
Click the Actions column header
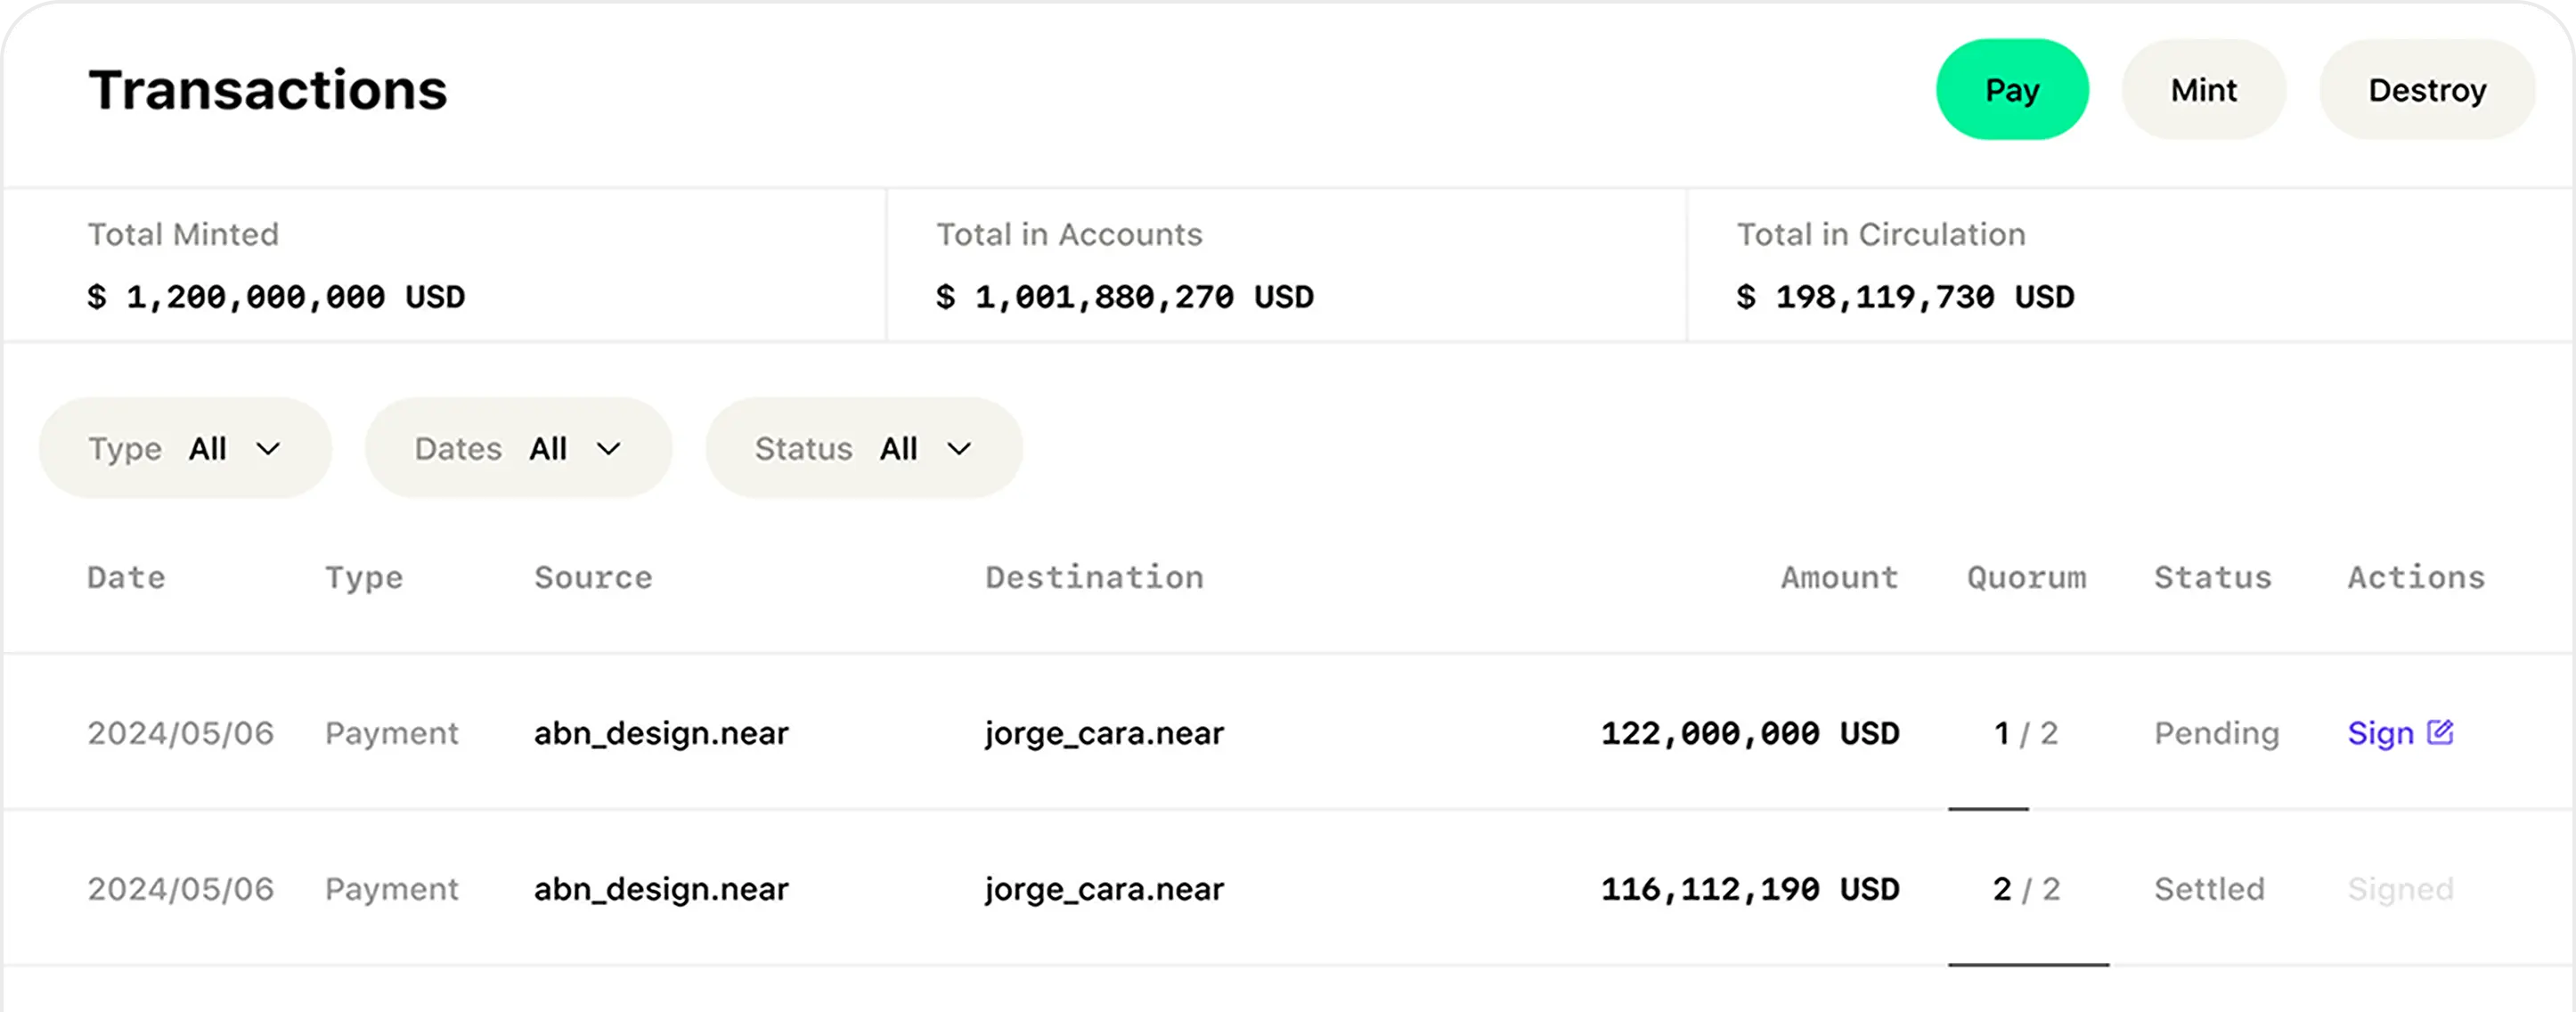point(2417,577)
